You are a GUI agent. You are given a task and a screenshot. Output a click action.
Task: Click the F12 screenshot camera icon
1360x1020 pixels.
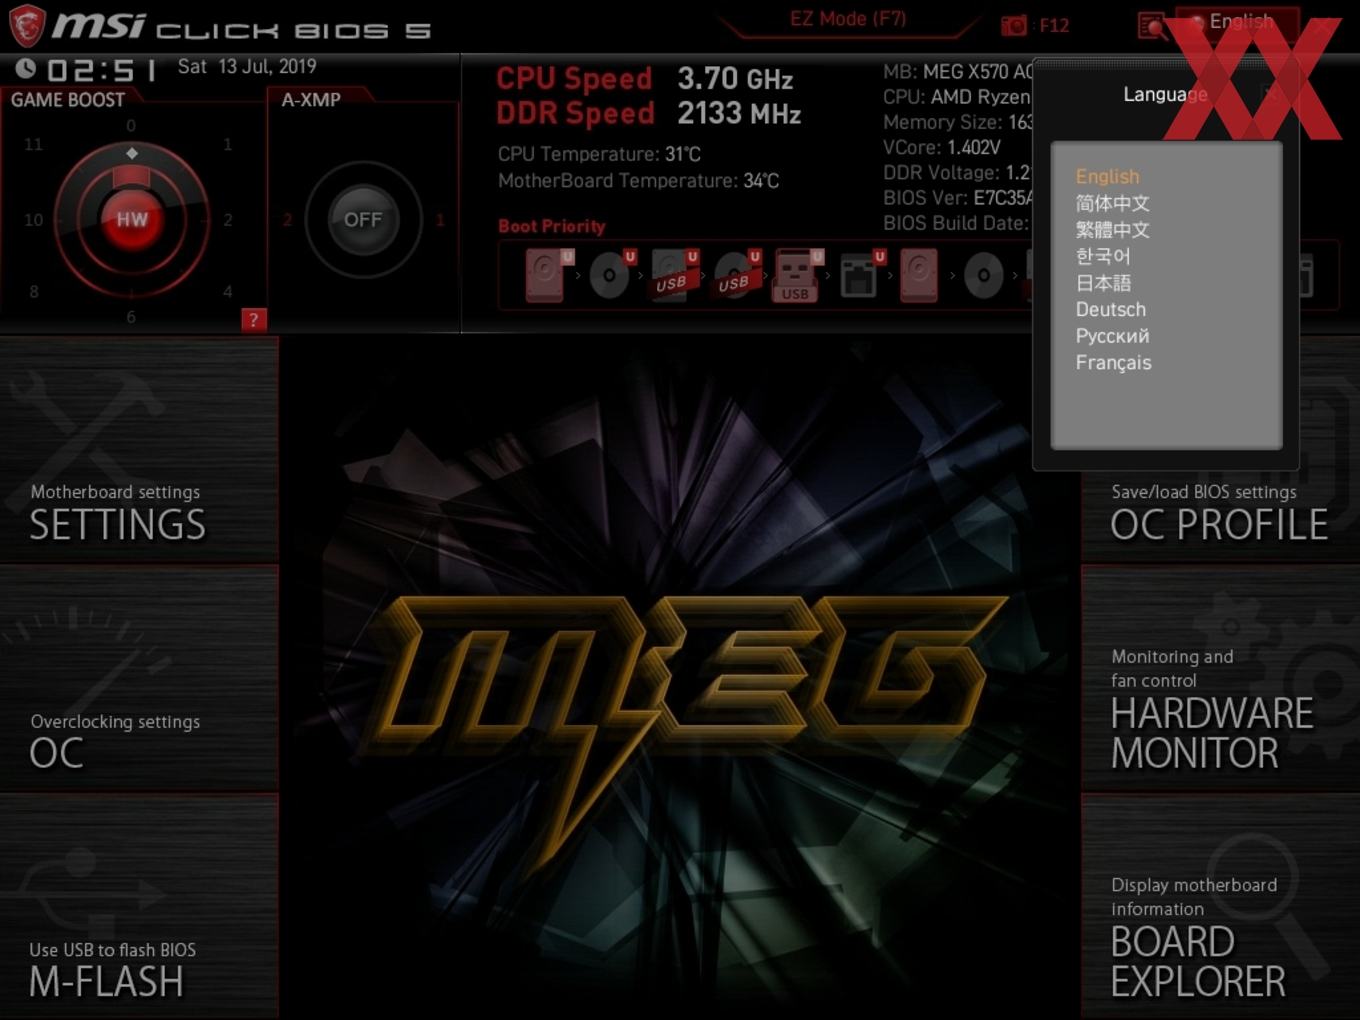[x=1014, y=26]
